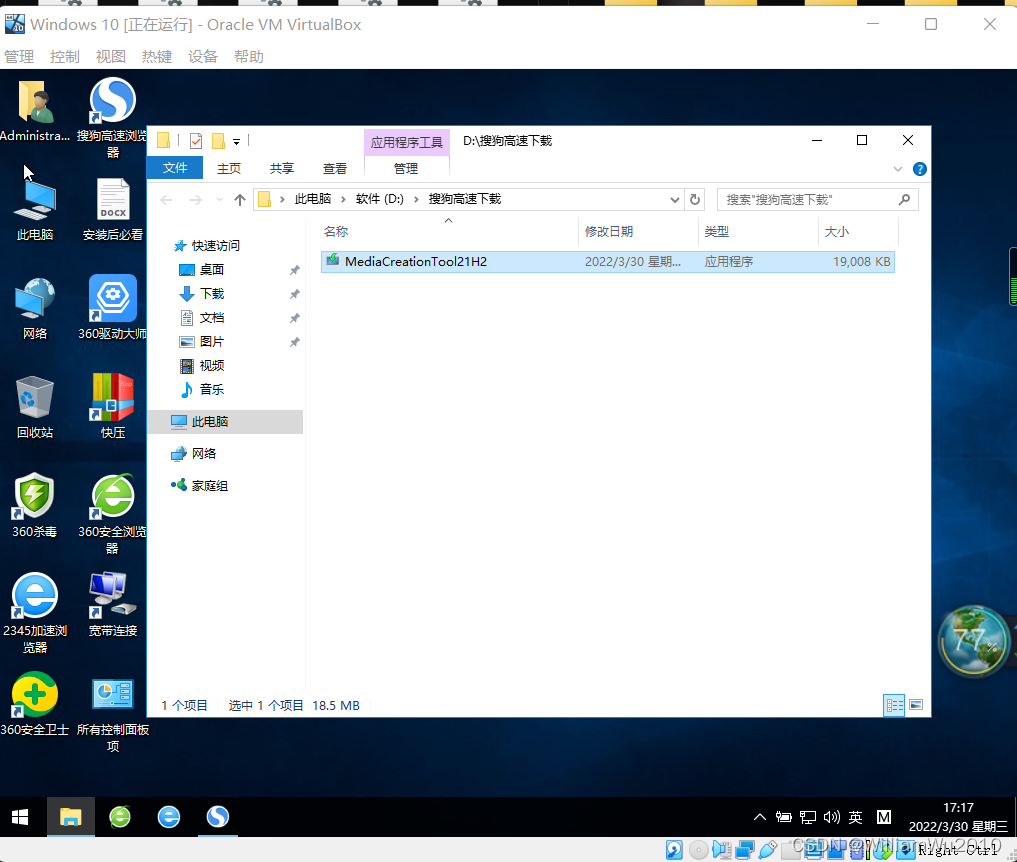The height and width of the screenshot is (862, 1017).
Task: Open Customize Quick Access Toolbar dropdown
Action: [x=237, y=141]
